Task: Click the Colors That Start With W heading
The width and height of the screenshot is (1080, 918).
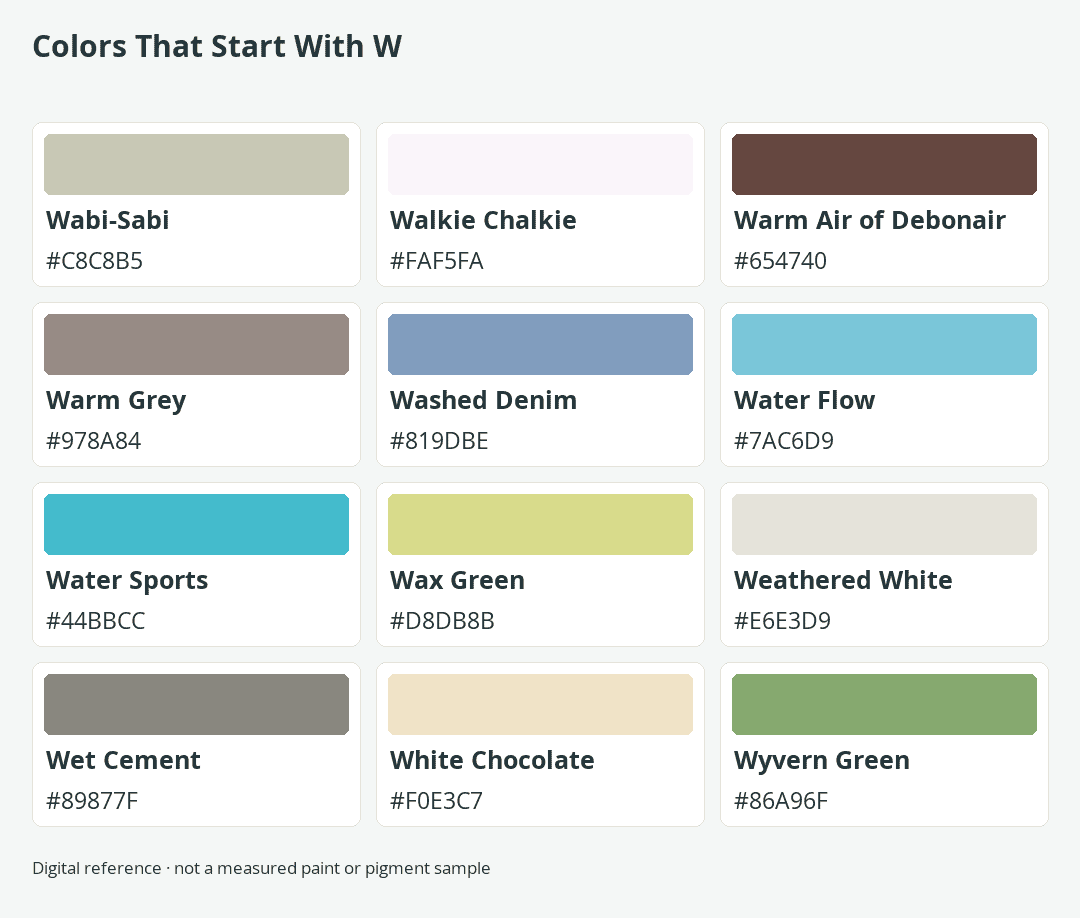Action: point(217,47)
